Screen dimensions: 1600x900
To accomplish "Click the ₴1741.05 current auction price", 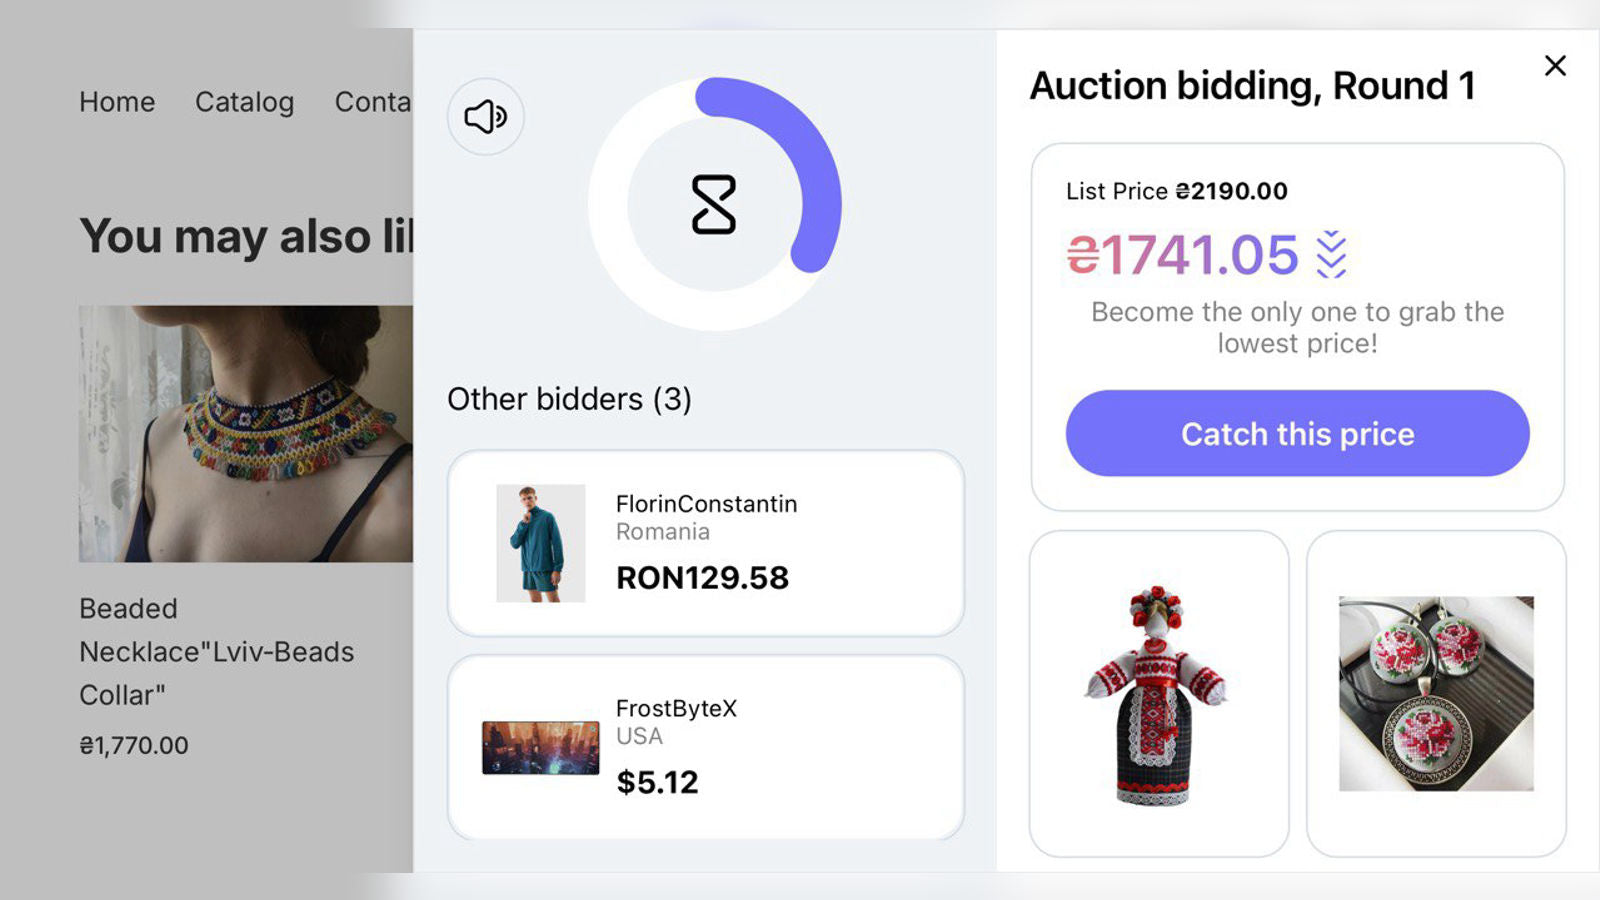I will click(x=1182, y=255).
